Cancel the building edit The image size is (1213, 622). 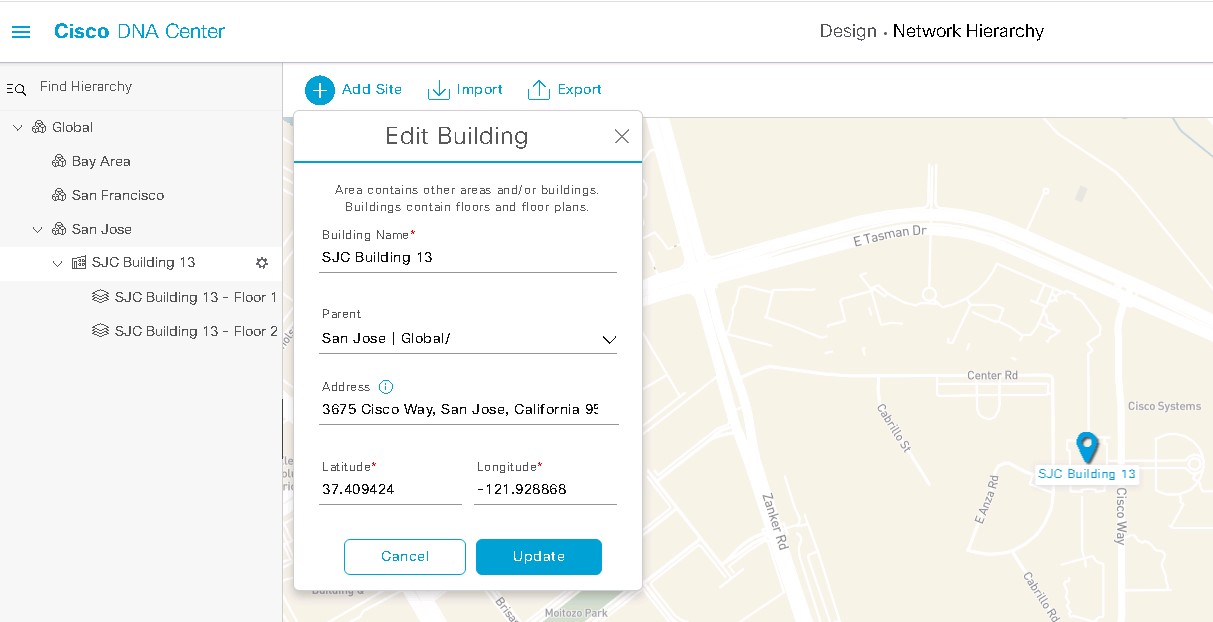coord(405,557)
